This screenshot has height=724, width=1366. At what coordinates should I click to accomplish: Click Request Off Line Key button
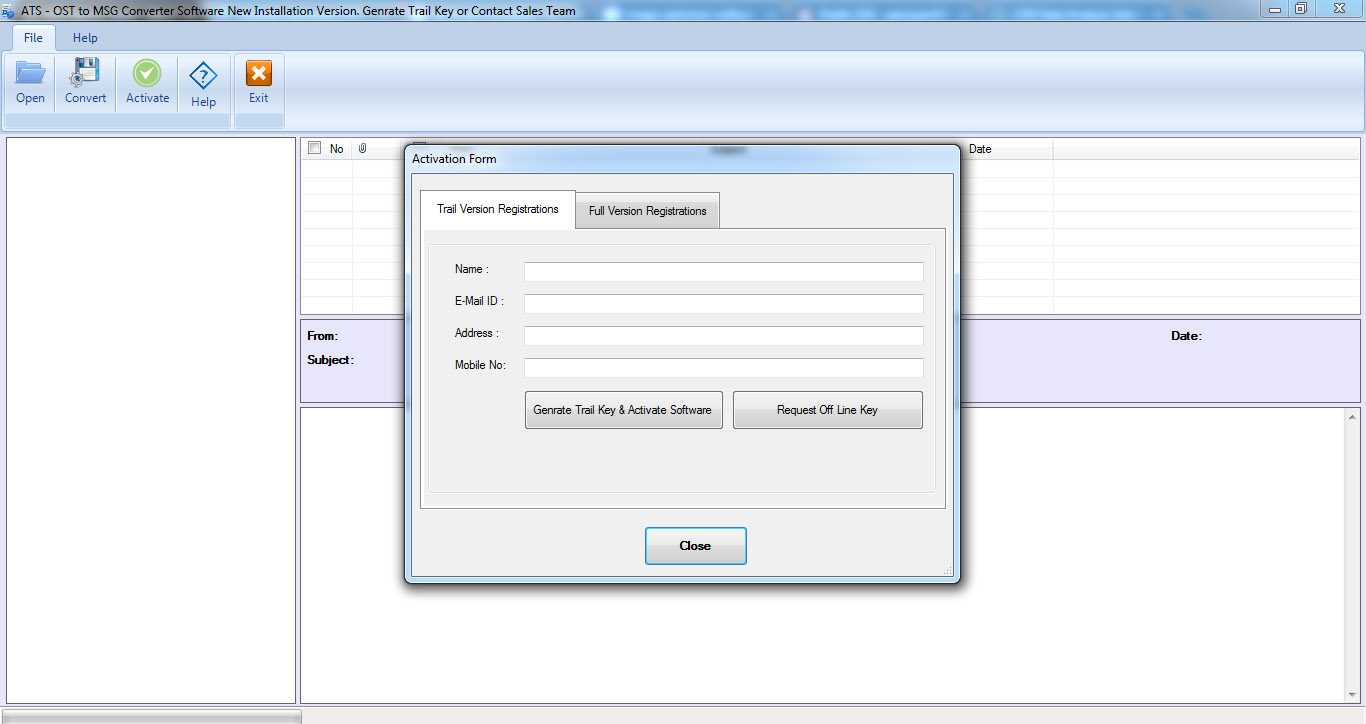click(827, 410)
